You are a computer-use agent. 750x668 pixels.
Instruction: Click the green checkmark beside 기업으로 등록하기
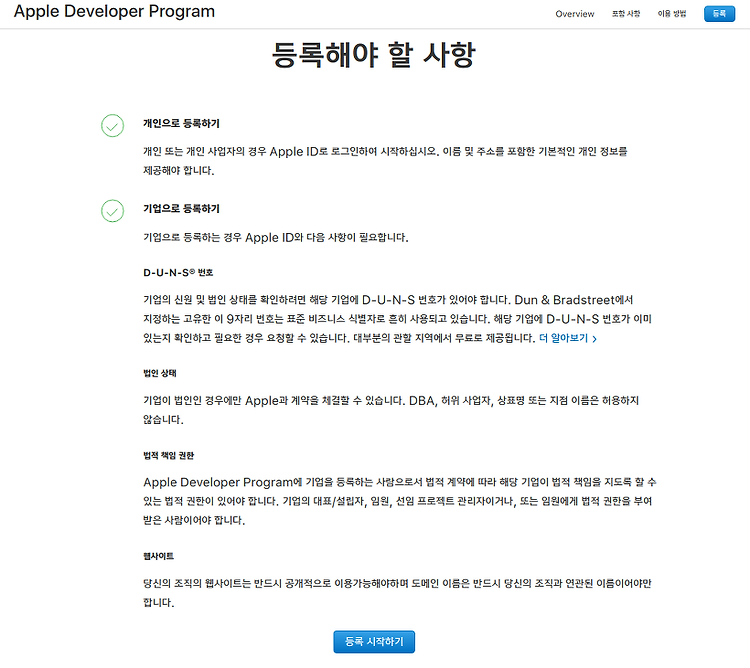coord(112,211)
